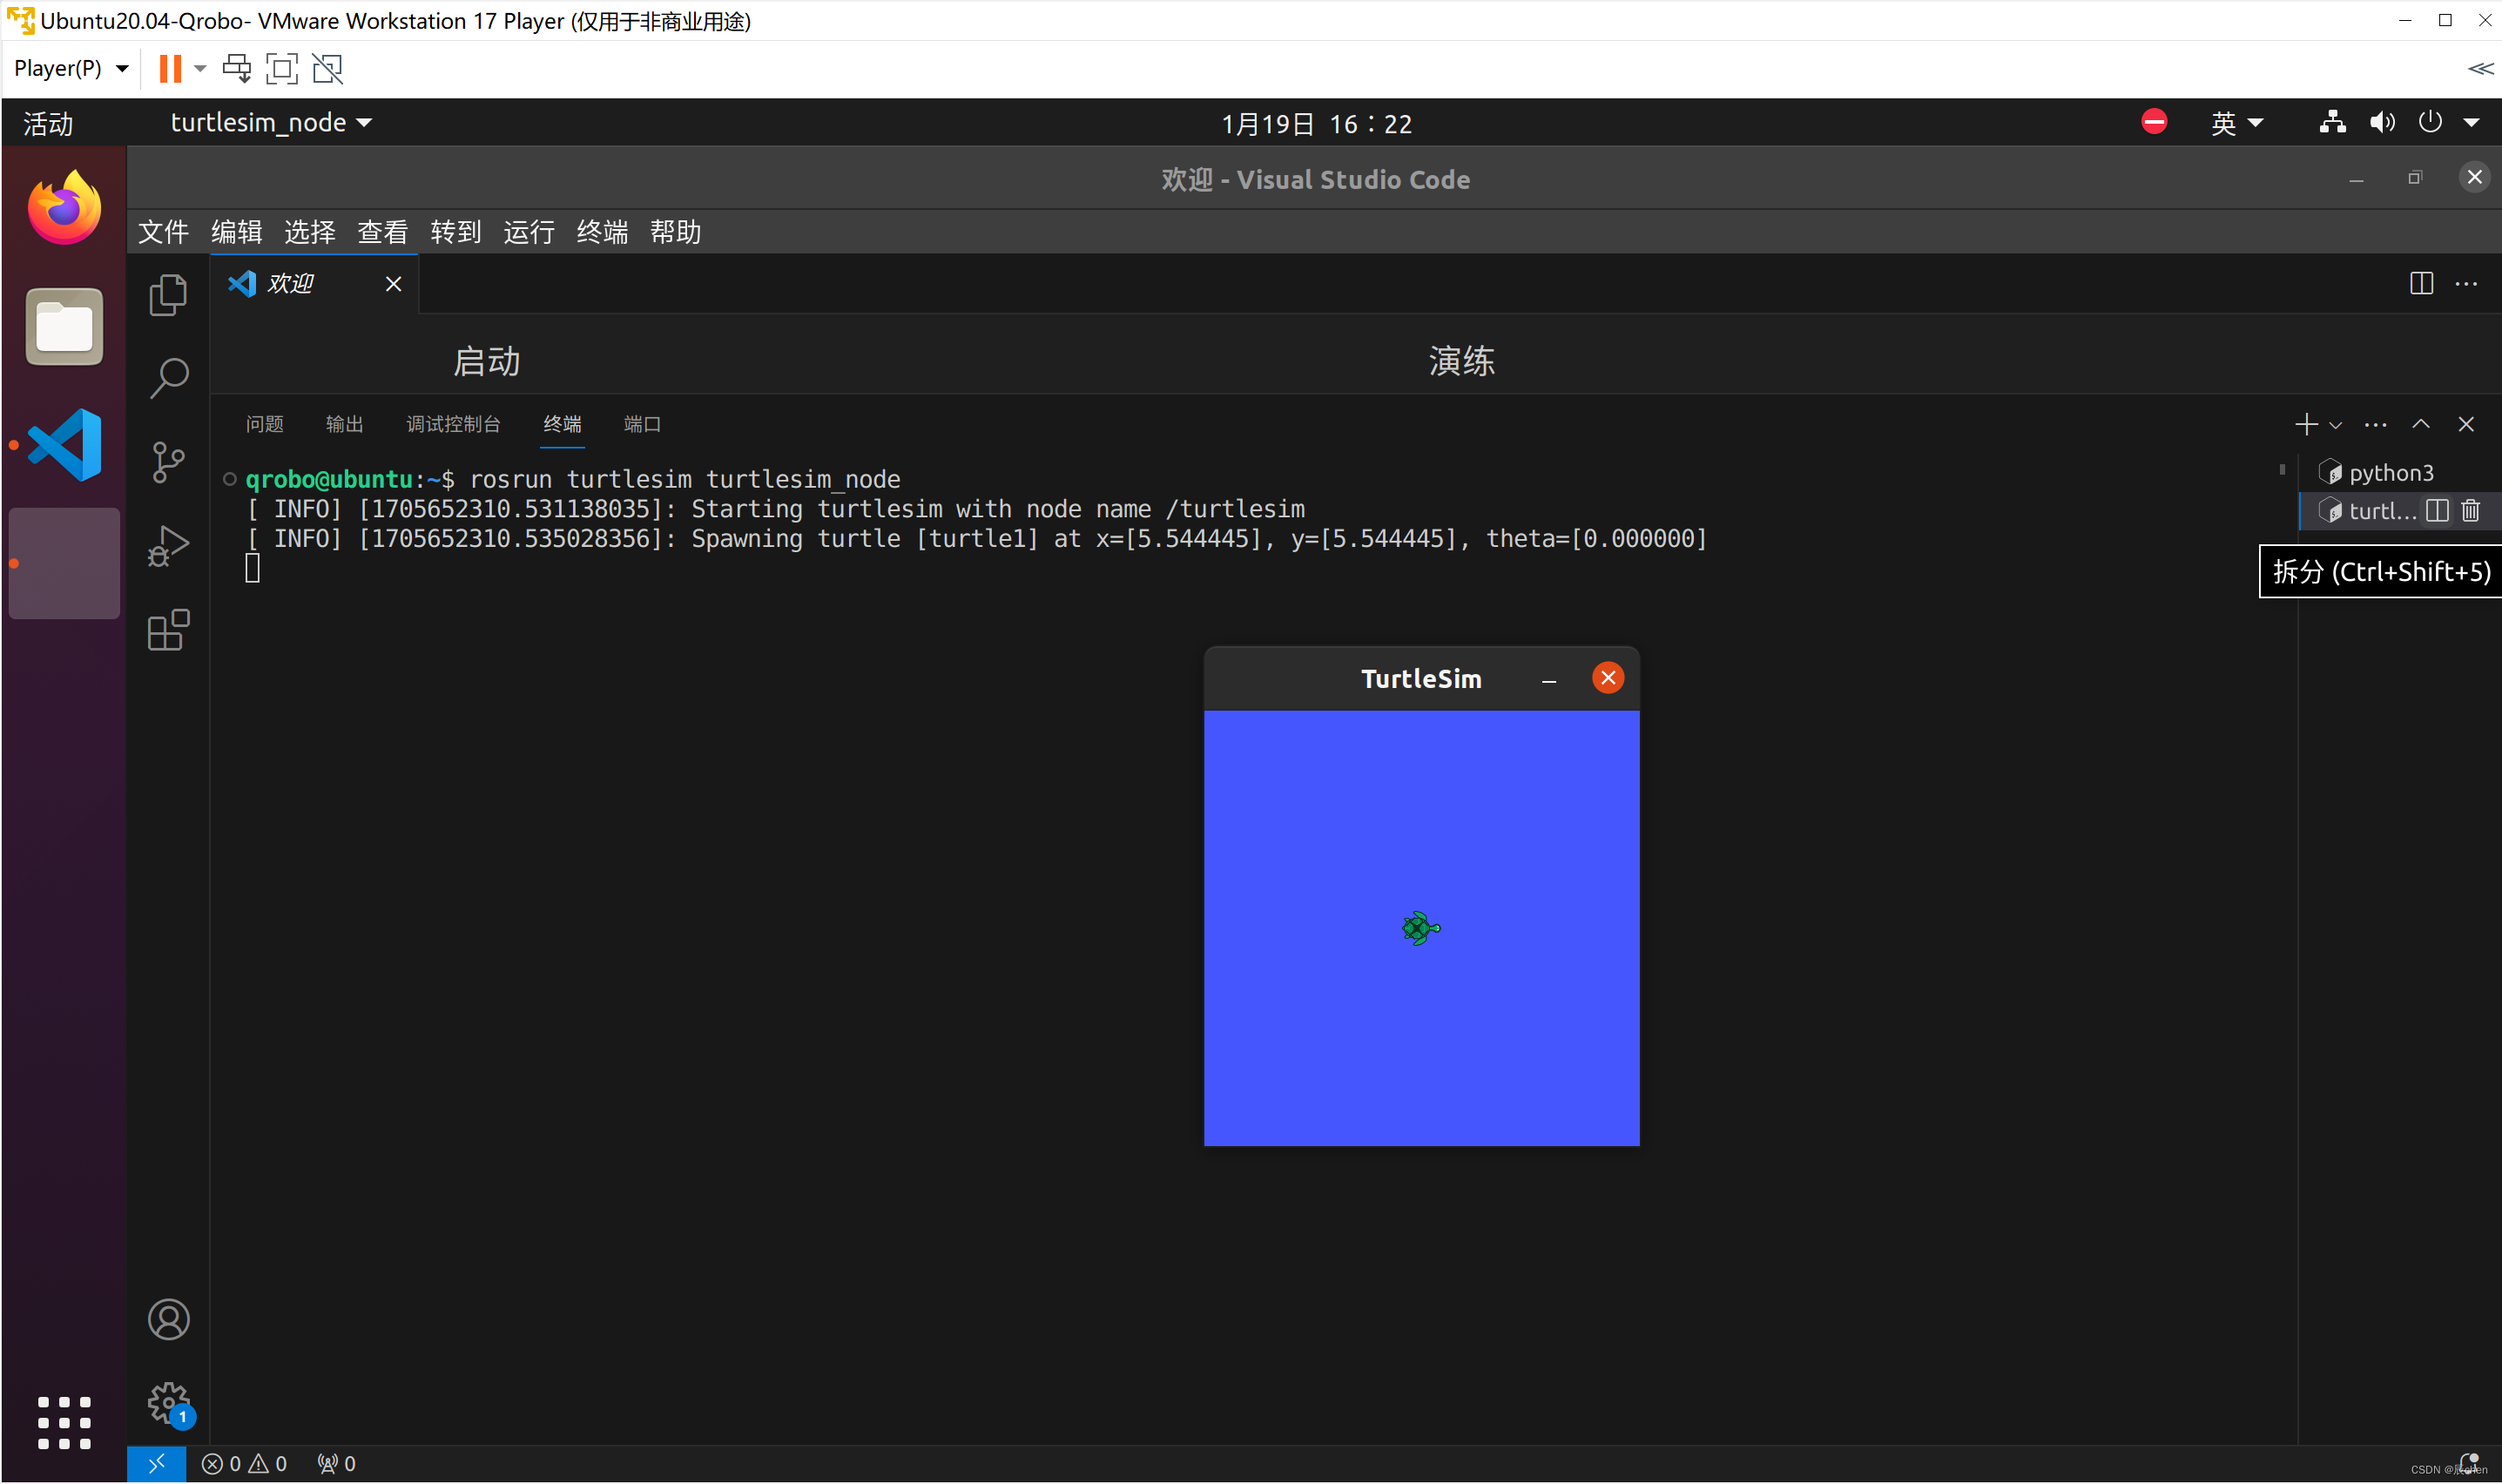Launch Firefox from the Ubuntu dock
This screenshot has height=1484, width=2502.
[x=64, y=208]
